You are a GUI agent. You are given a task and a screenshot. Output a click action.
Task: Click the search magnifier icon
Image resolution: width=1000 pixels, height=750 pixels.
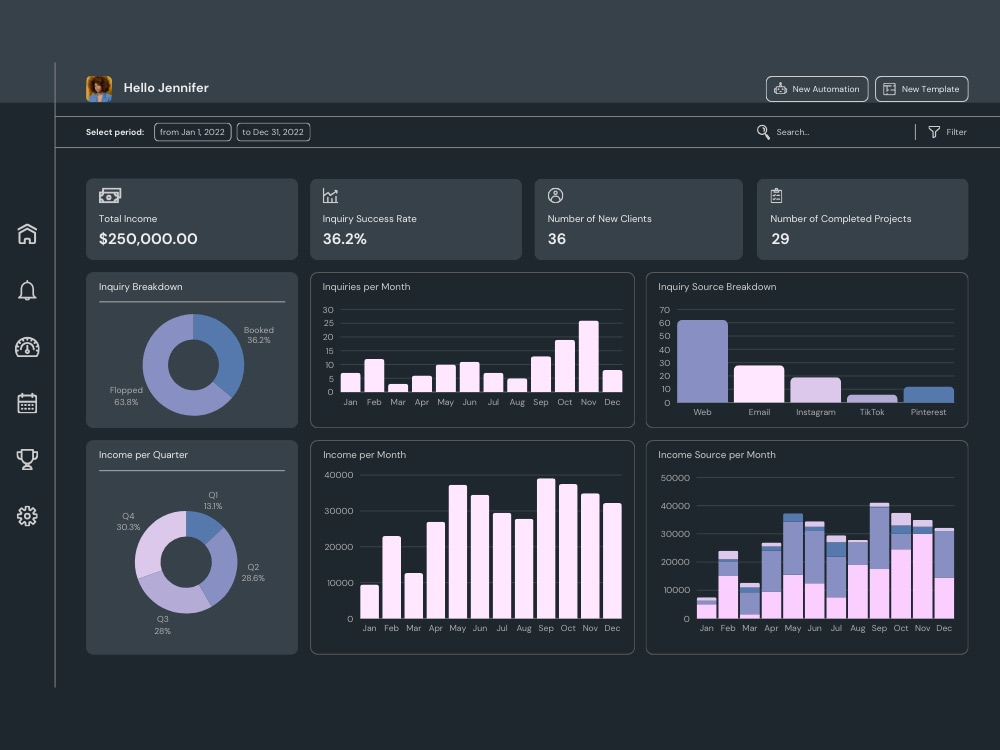coord(763,132)
